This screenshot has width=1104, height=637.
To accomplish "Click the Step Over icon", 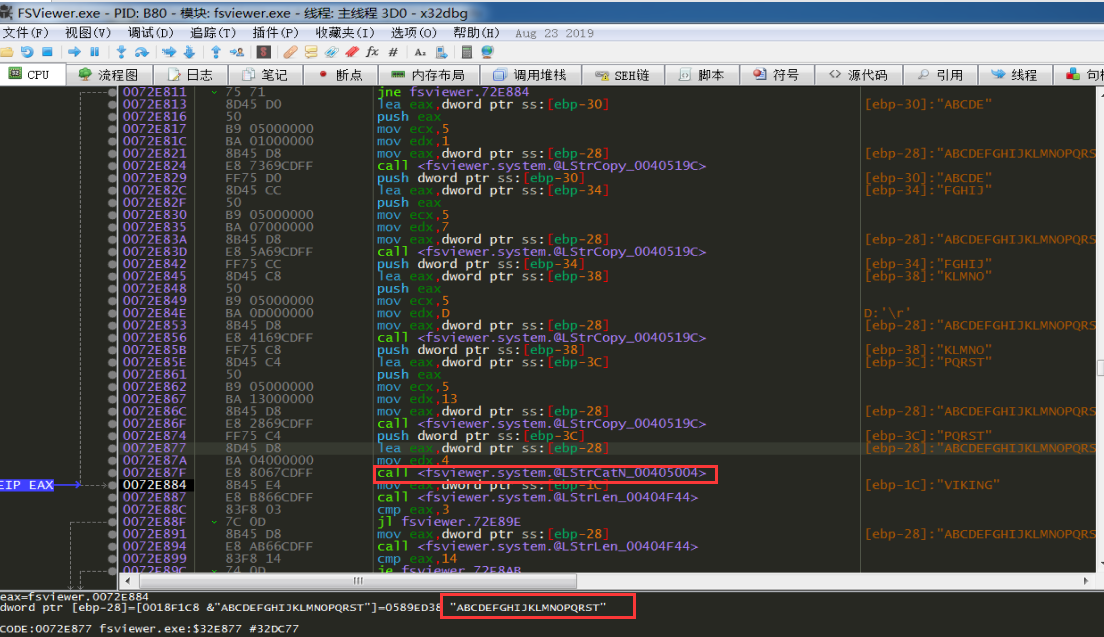I will pyautogui.click(x=142, y=52).
